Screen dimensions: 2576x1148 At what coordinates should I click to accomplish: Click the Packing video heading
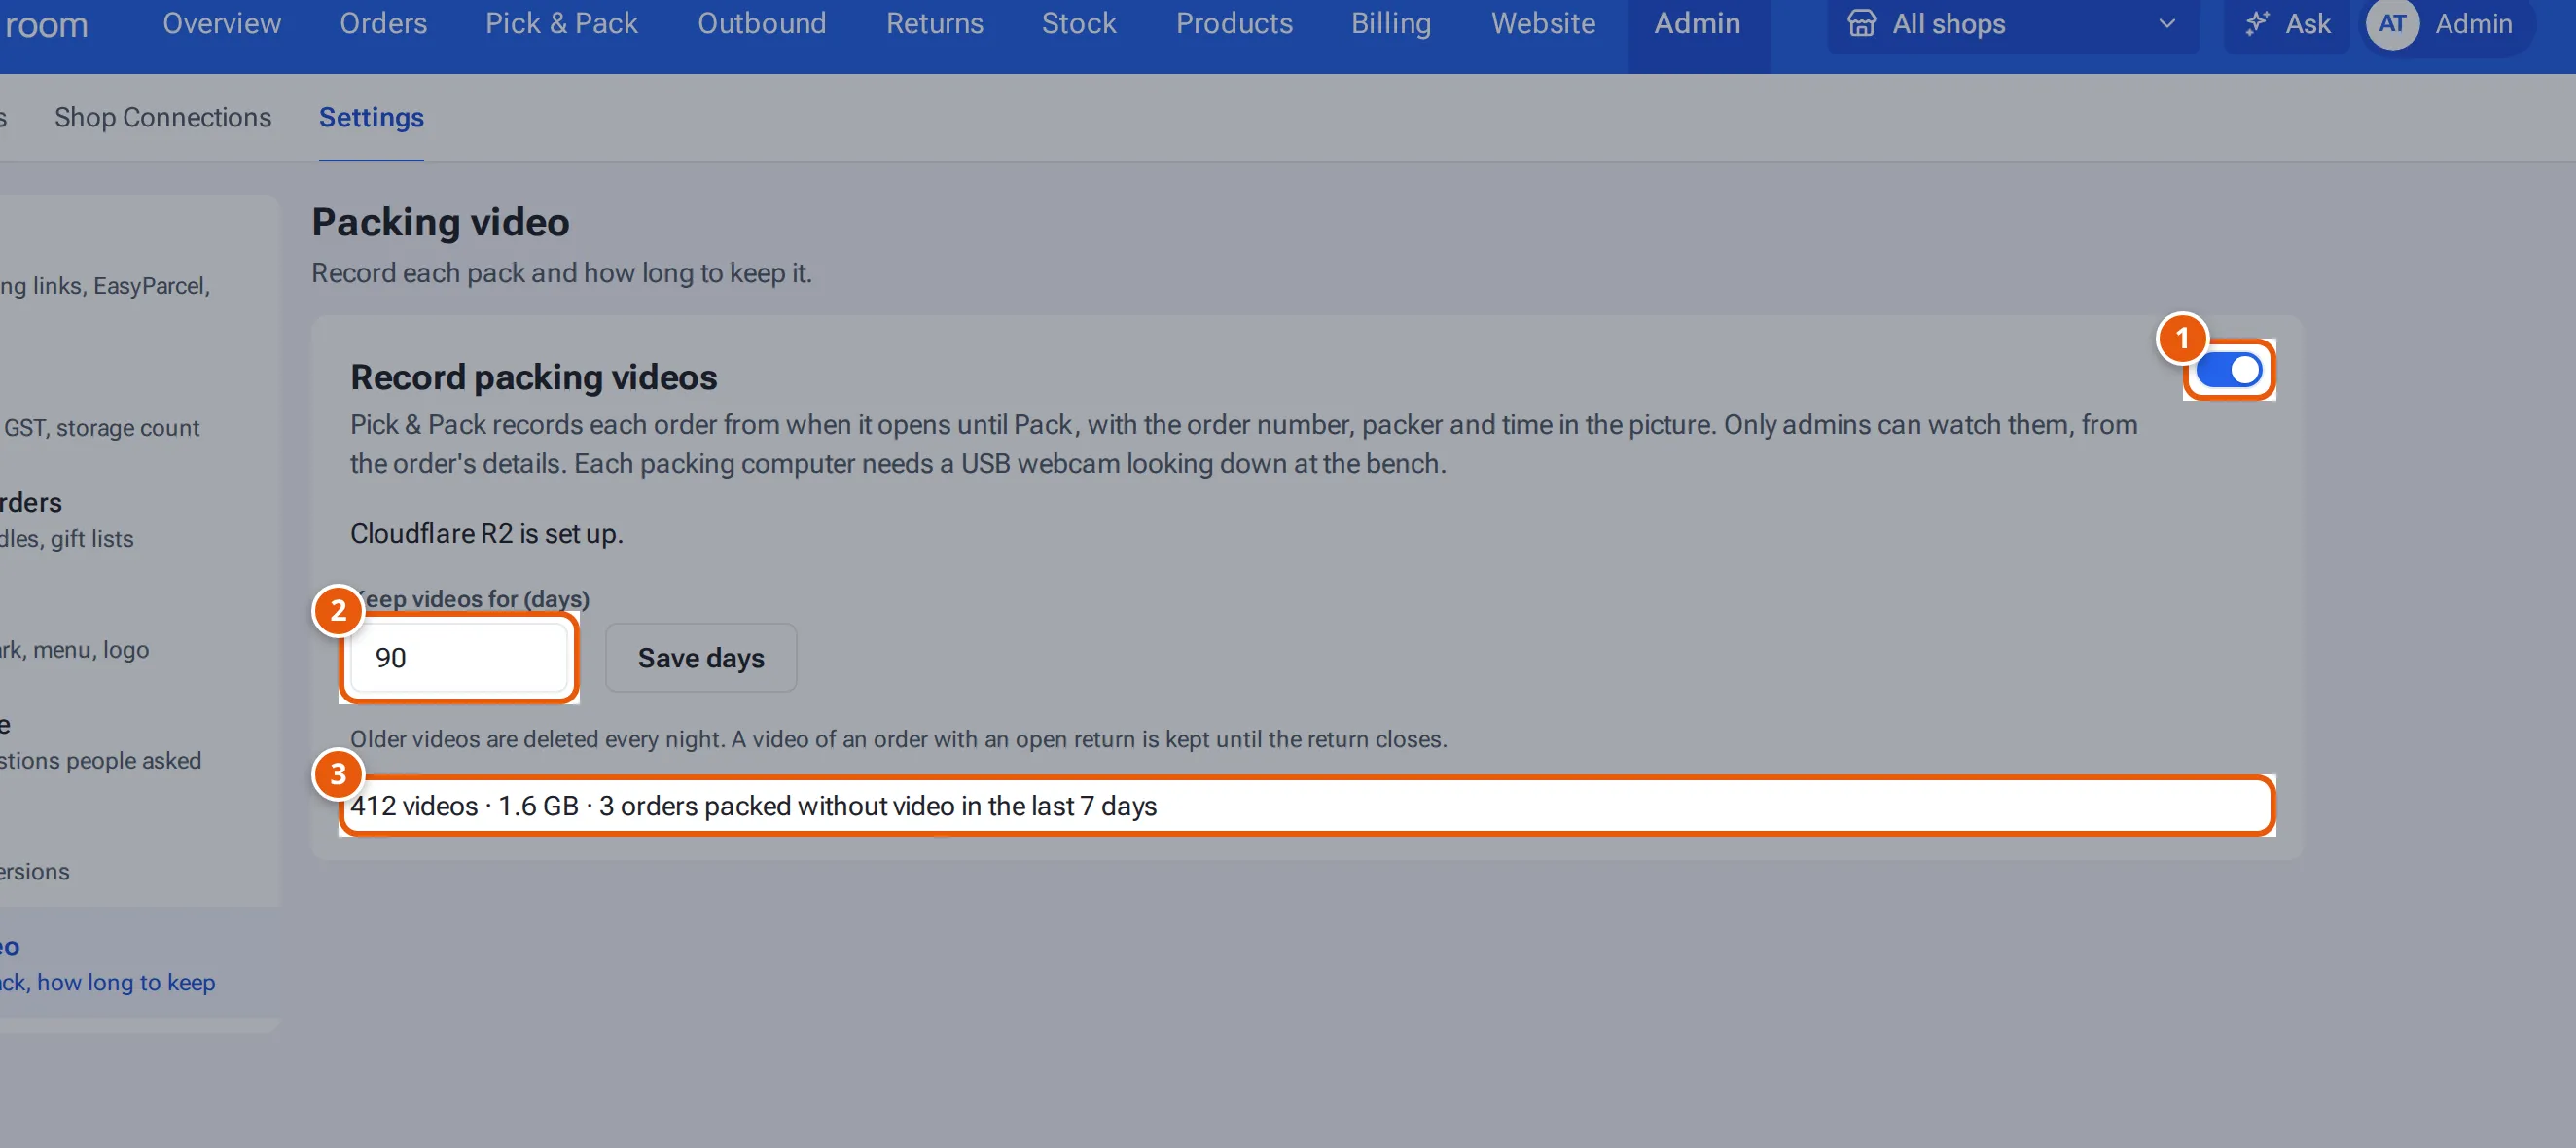(440, 221)
